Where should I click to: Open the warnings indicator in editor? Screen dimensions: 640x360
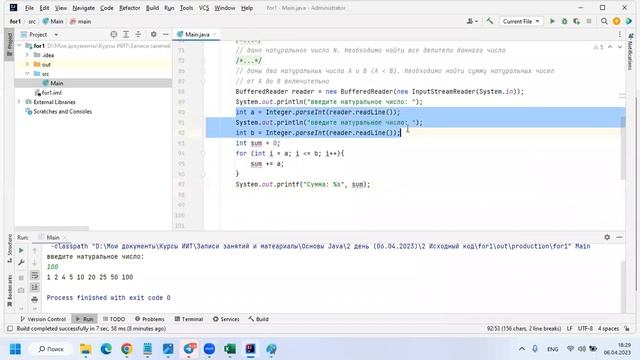point(598,47)
